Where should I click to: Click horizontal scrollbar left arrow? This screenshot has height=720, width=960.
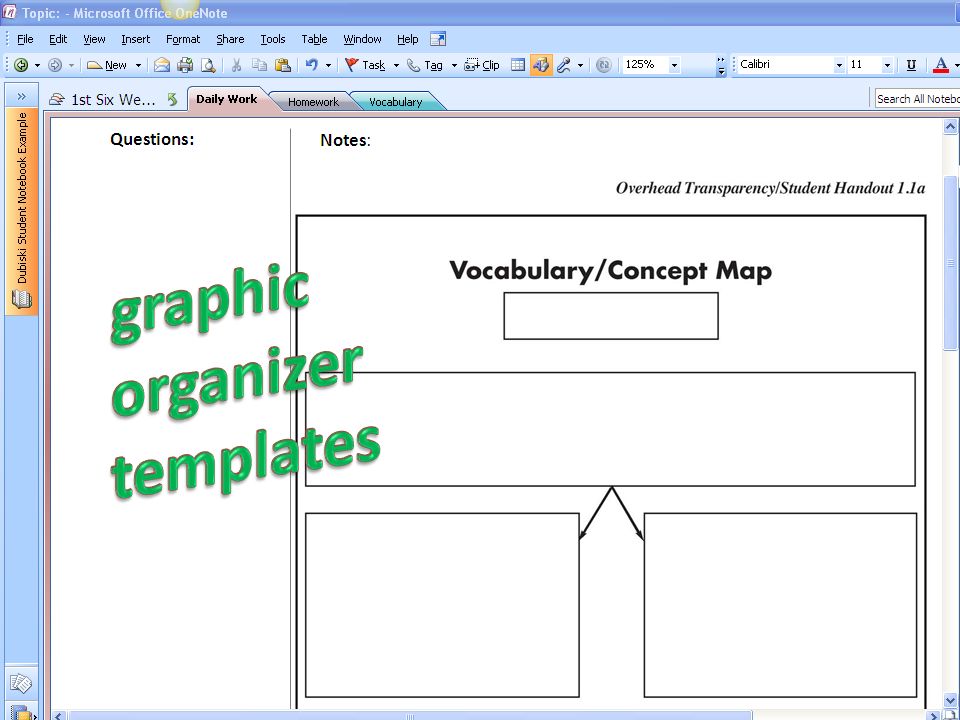tap(59, 715)
